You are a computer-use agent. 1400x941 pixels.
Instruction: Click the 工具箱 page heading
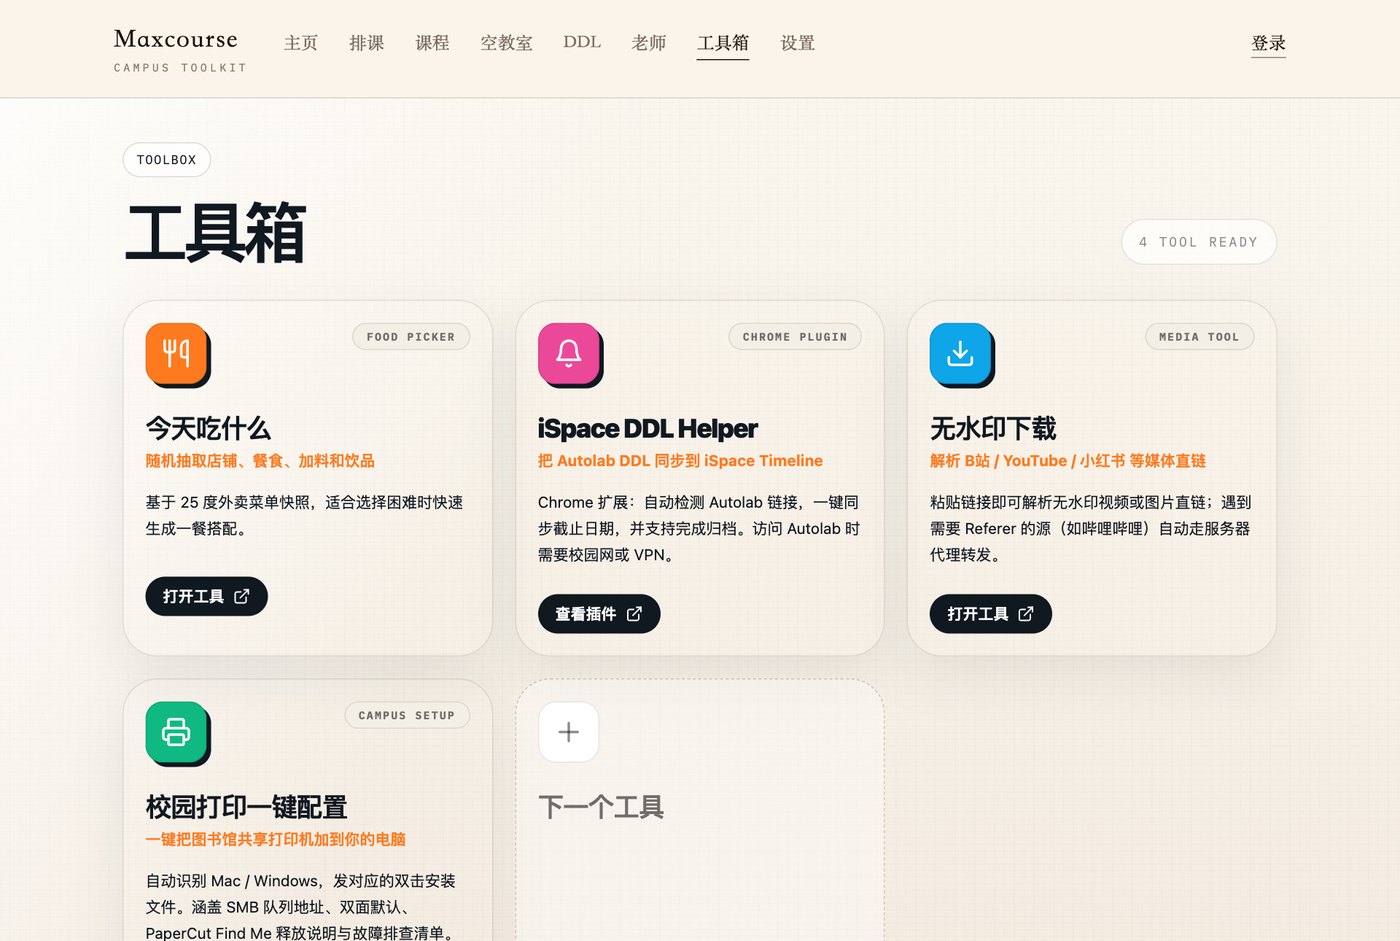click(215, 233)
